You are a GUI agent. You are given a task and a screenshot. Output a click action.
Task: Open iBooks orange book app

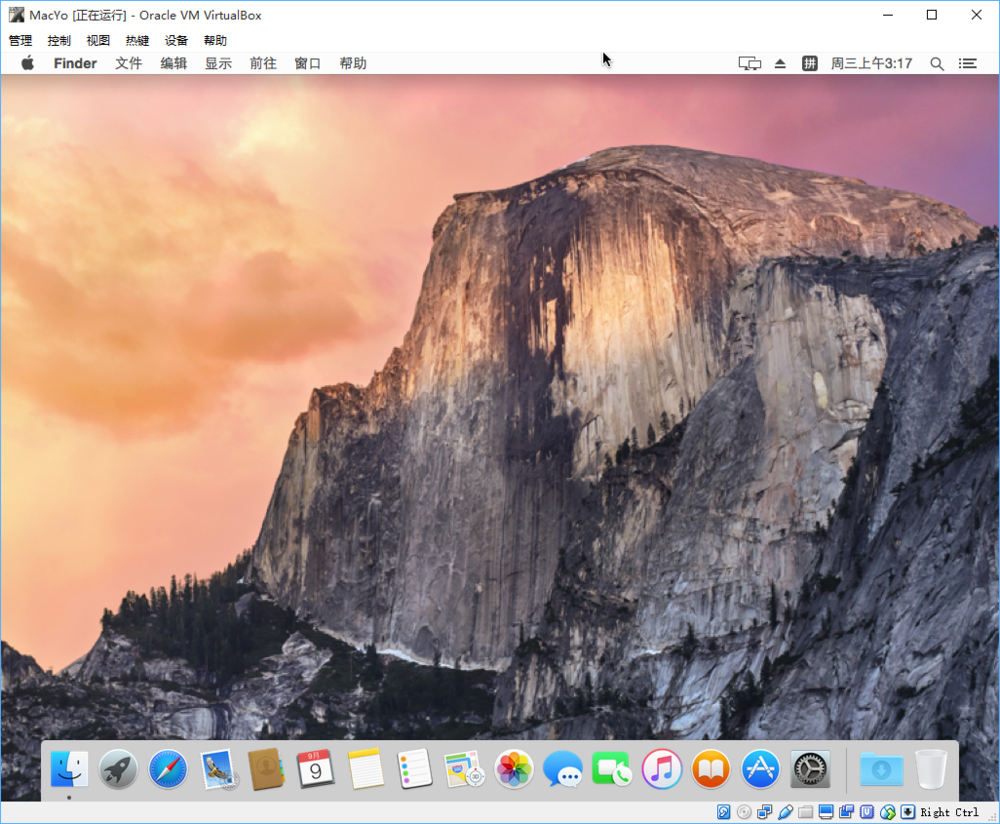point(710,769)
